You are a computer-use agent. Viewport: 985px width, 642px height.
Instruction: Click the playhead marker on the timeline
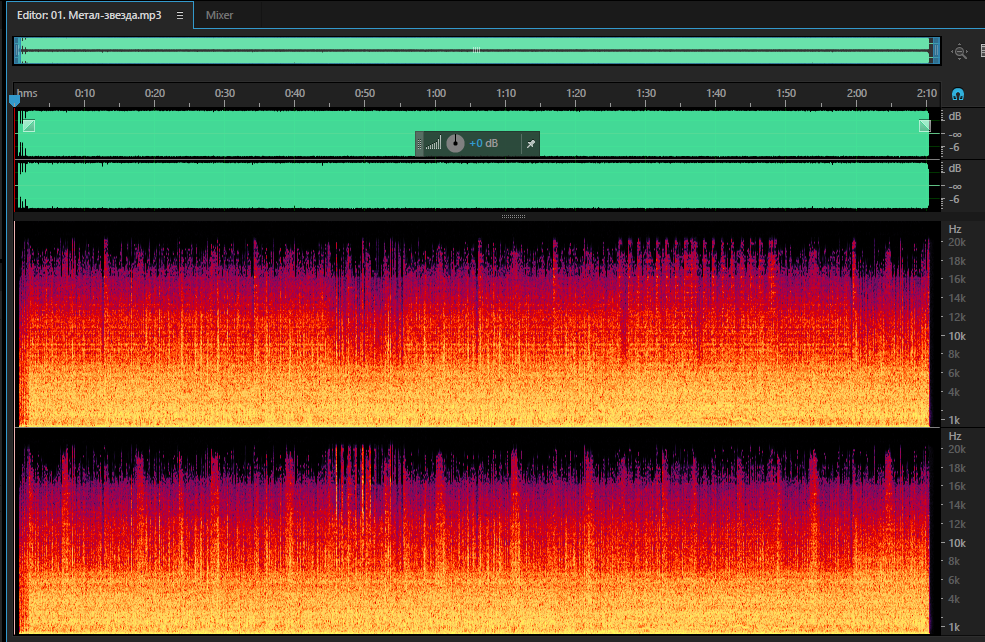[x=14, y=101]
